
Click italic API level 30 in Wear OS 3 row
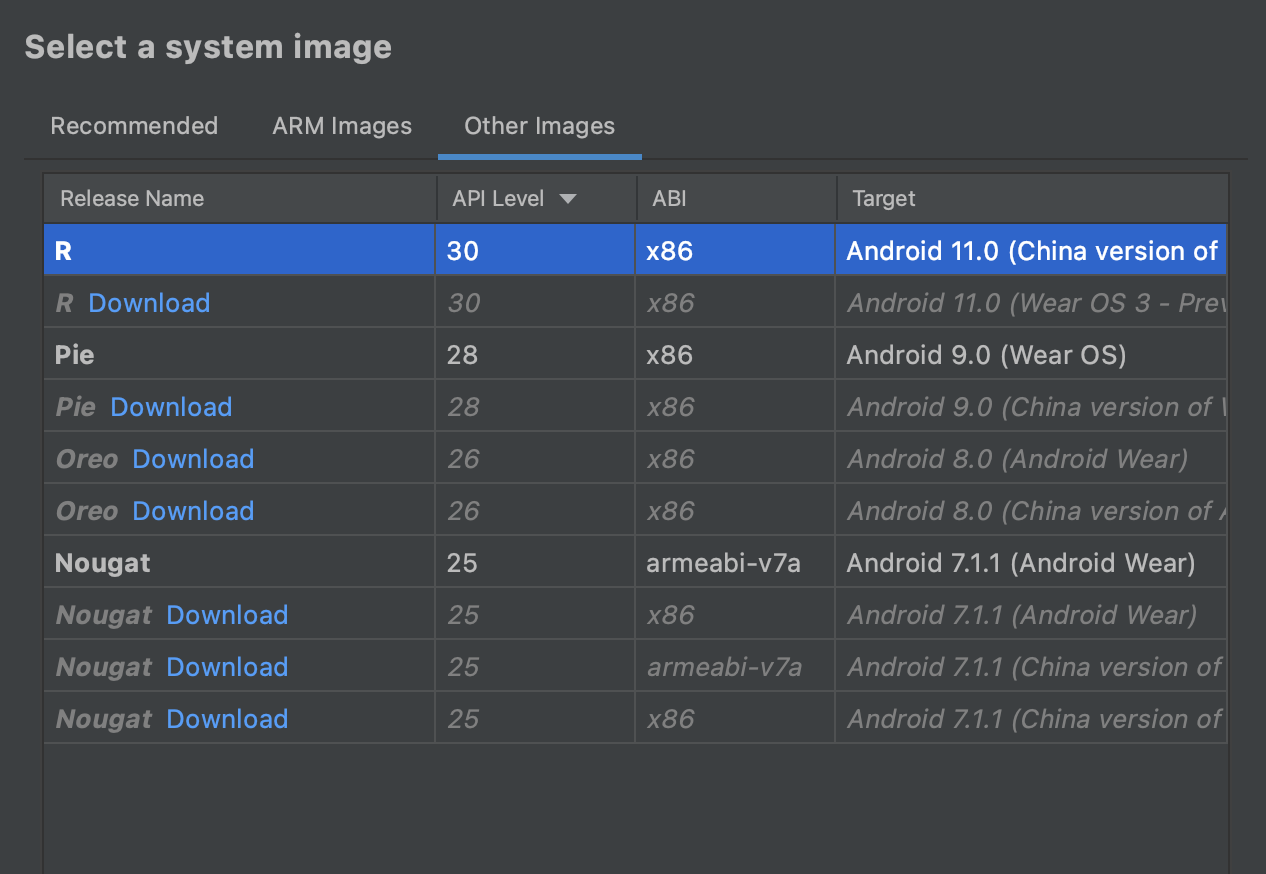coord(463,303)
